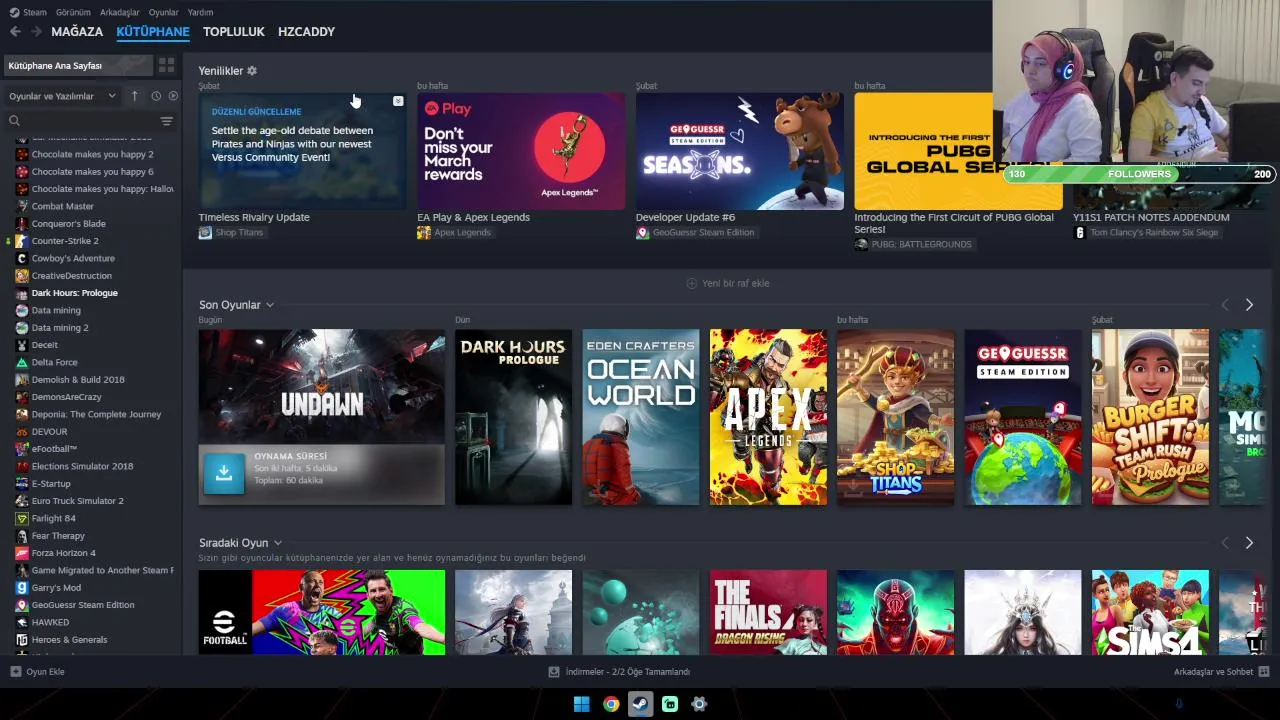Switch to the TOPLULUK tab
The height and width of the screenshot is (720, 1280).
[x=233, y=32]
